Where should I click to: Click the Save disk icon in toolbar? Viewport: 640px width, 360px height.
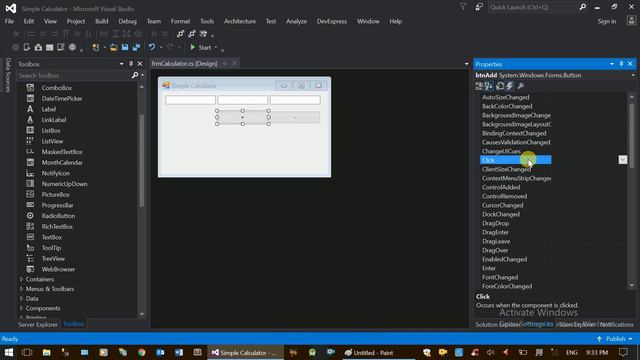125,47
